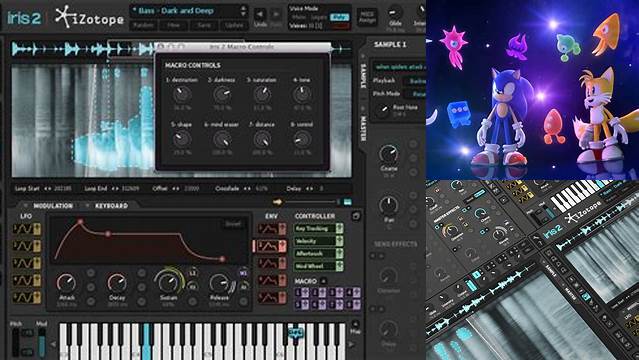
Task: Select the first LFO waveform slot
Action: point(26,229)
